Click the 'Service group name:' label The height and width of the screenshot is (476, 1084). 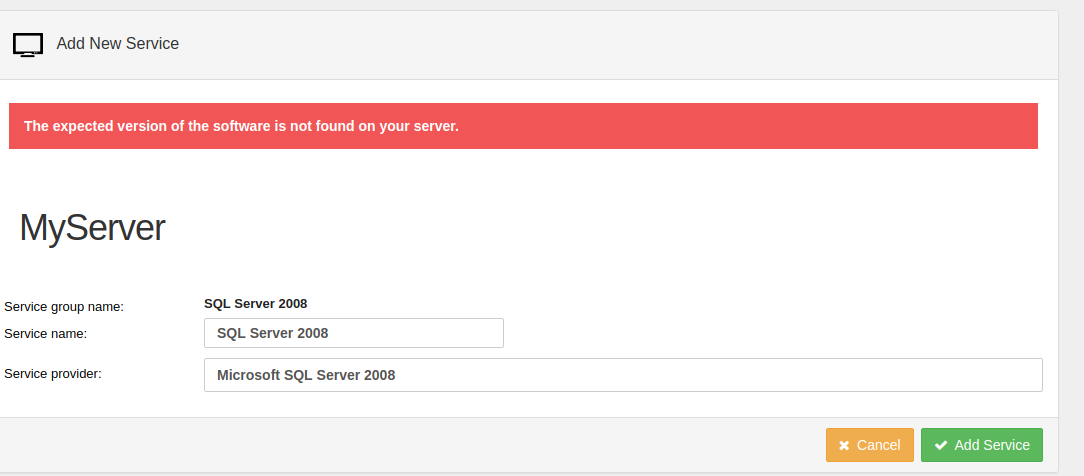pos(64,307)
